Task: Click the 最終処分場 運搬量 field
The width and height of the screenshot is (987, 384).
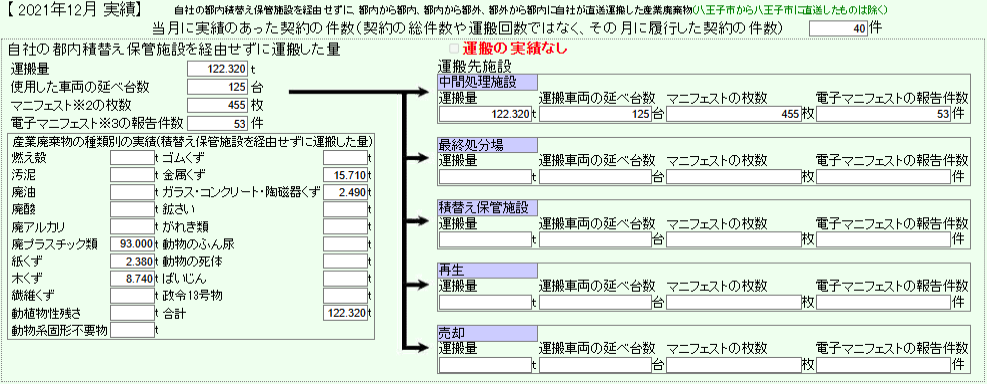Action: tap(485, 176)
